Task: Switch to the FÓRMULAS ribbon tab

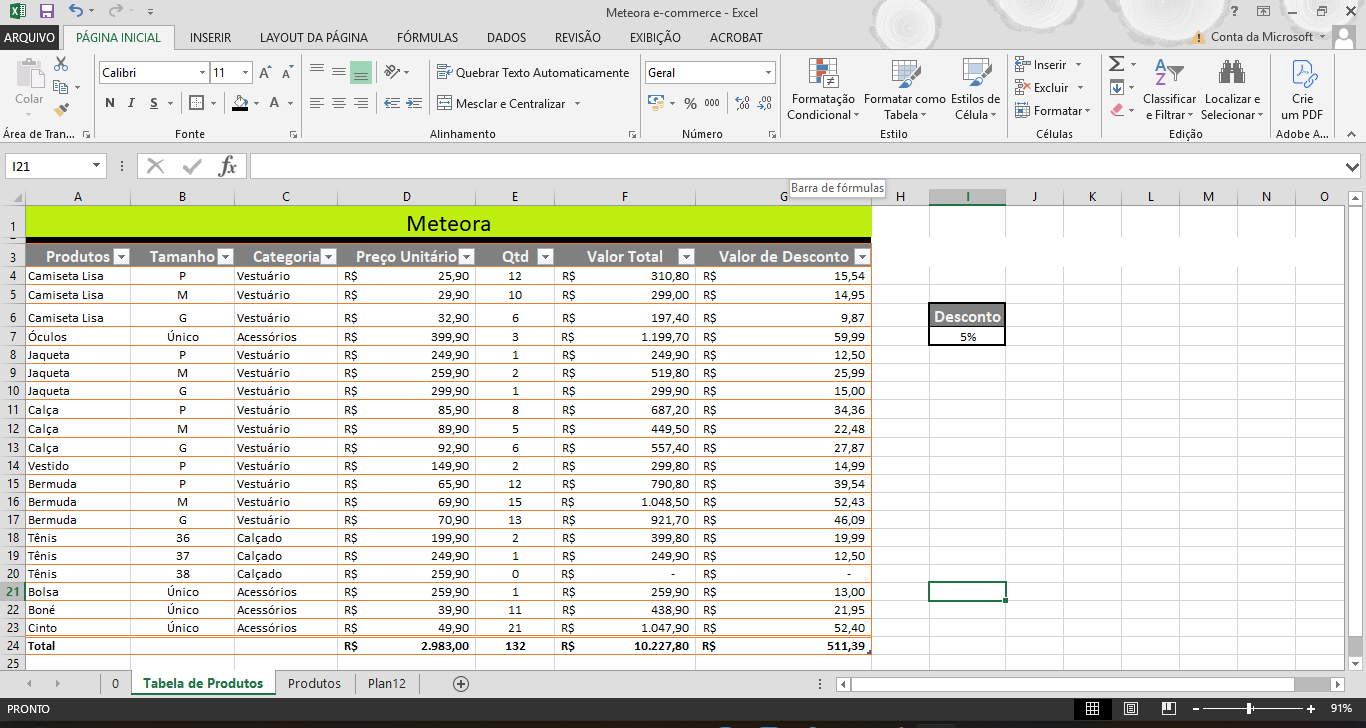Action: [x=427, y=37]
